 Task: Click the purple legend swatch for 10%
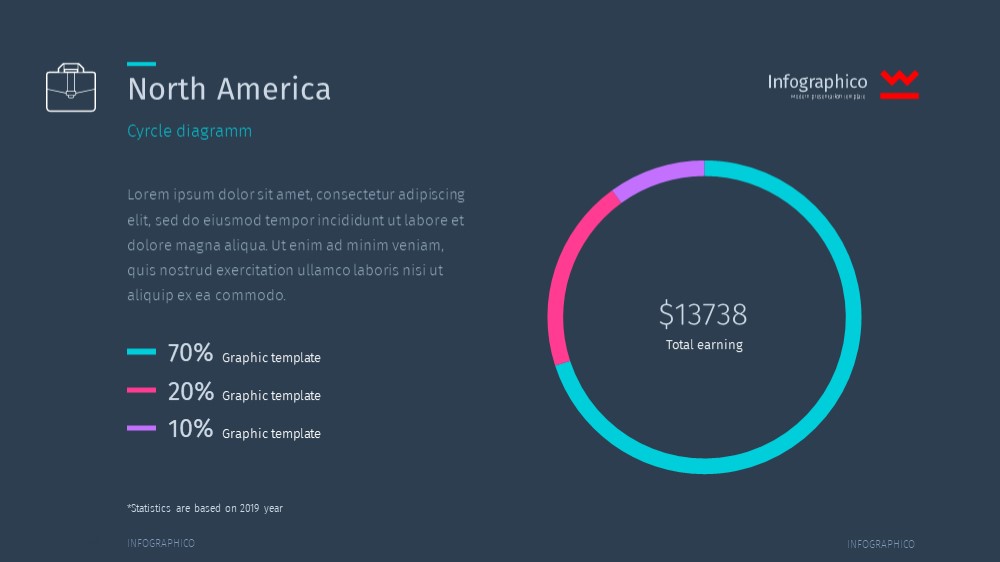[142, 428]
